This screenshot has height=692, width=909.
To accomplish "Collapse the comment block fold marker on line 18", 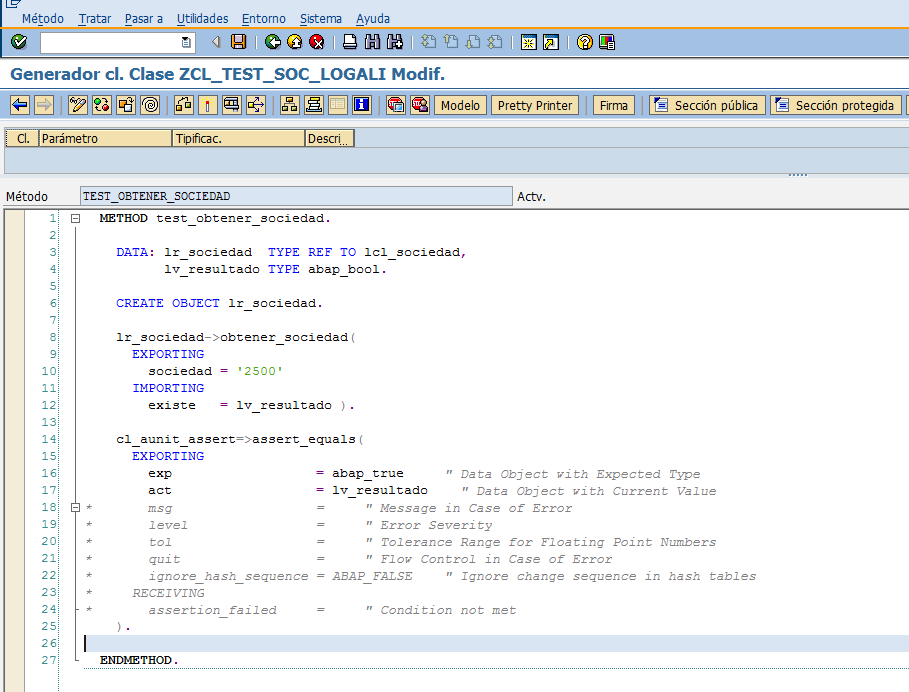I will pyautogui.click(x=75, y=508).
